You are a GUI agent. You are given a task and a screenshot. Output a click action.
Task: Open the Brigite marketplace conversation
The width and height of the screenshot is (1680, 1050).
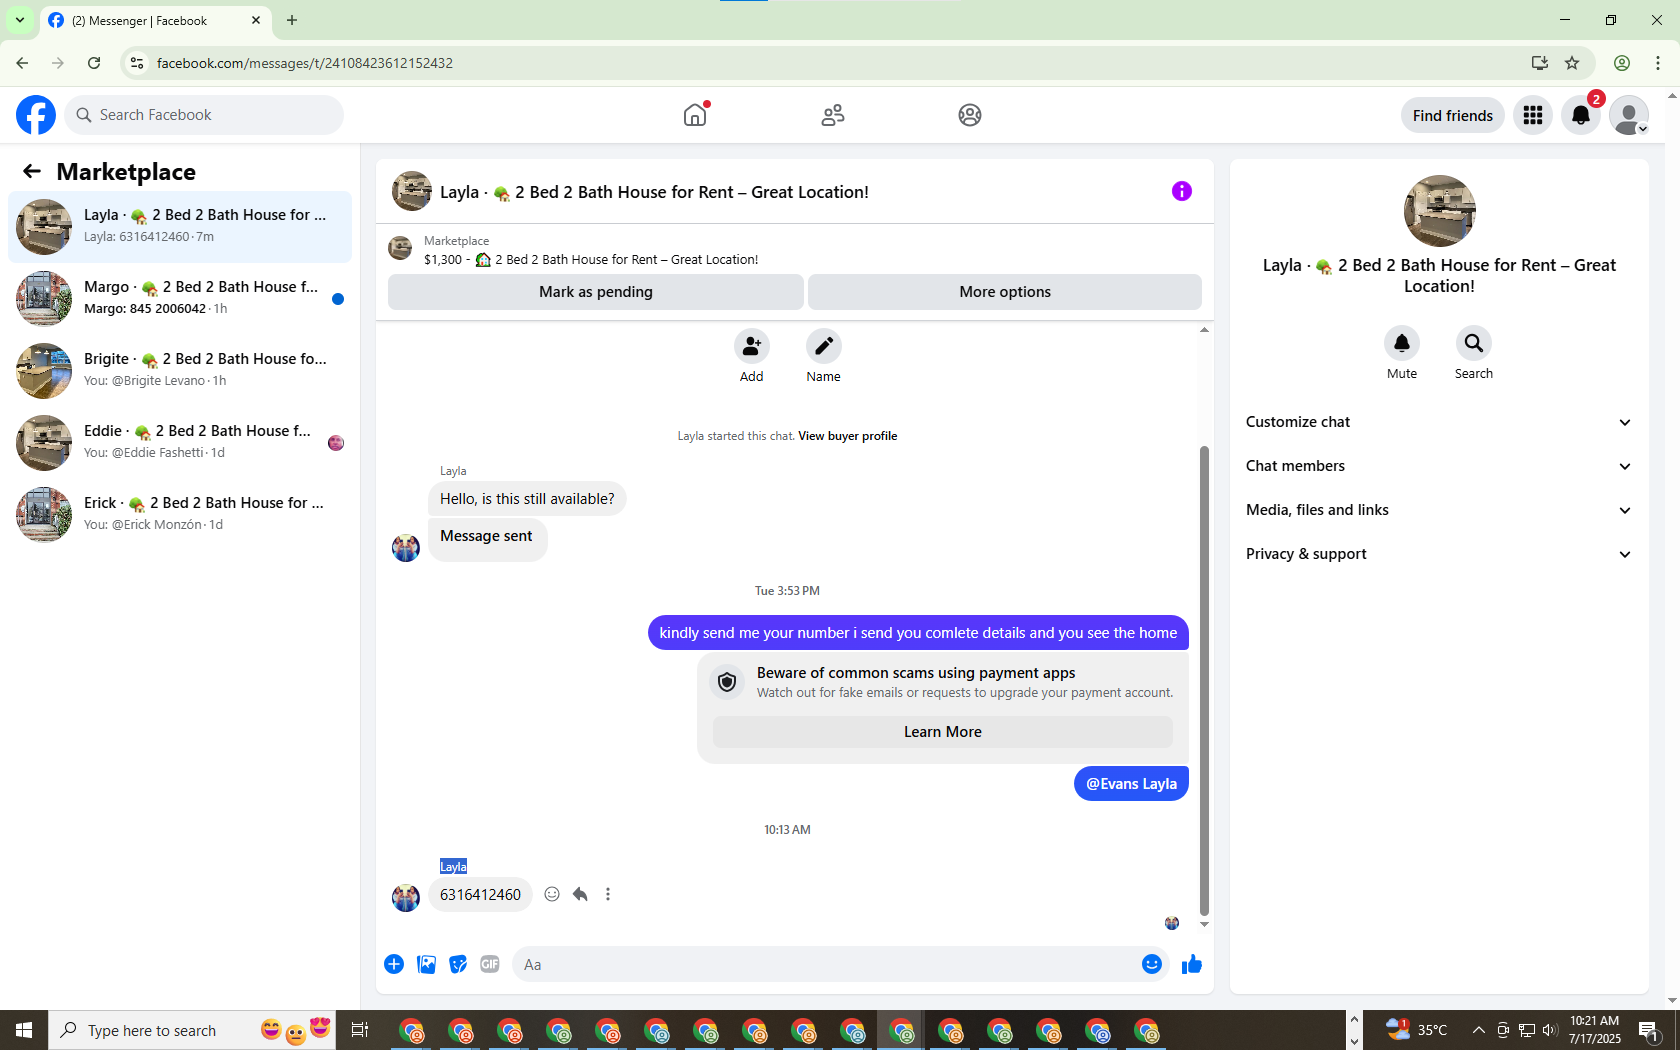click(180, 371)
